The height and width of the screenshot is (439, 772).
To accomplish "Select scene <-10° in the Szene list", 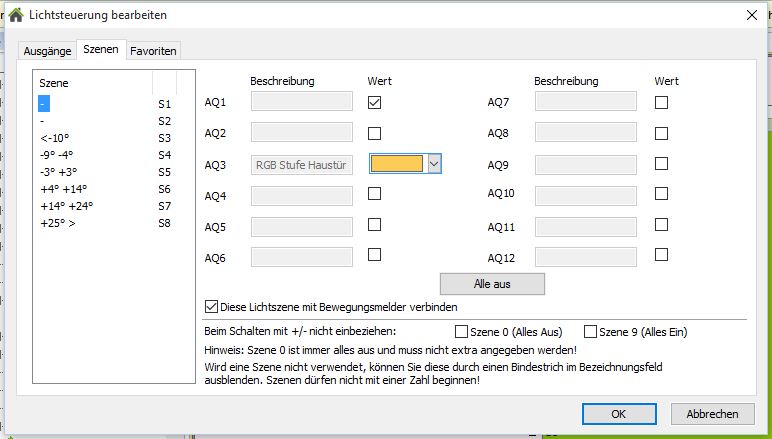I will pos(55,138).
